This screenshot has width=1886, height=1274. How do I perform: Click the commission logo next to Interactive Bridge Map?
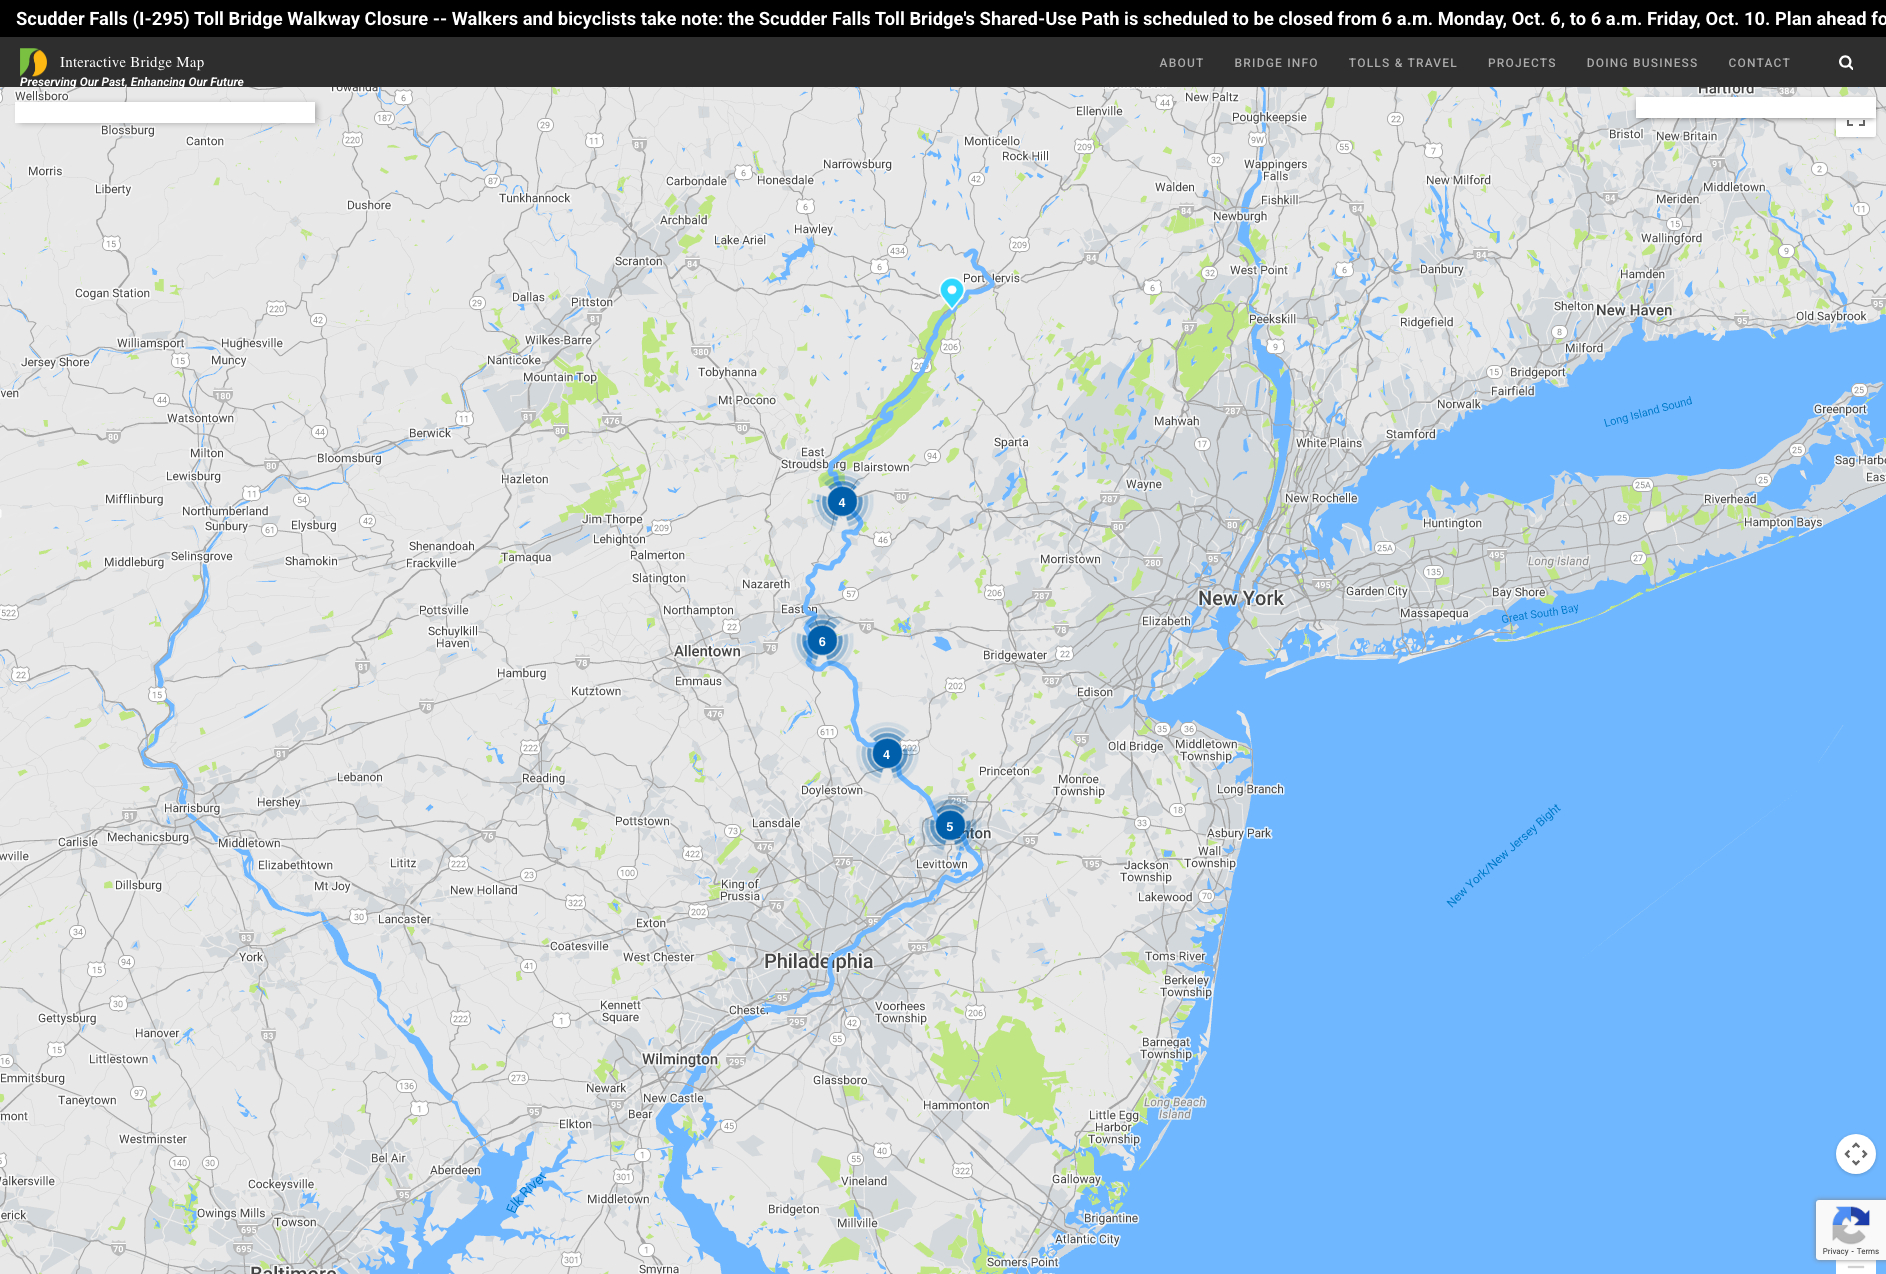[x=33, y=62]
